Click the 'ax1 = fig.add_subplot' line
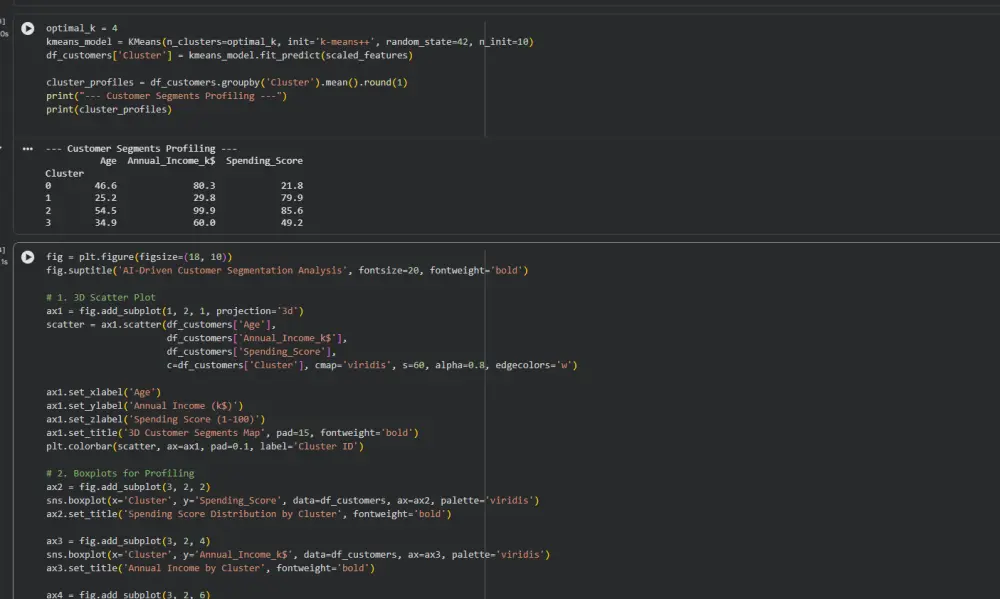Screen dimensions: 1000x599 (x=175, y=311)
